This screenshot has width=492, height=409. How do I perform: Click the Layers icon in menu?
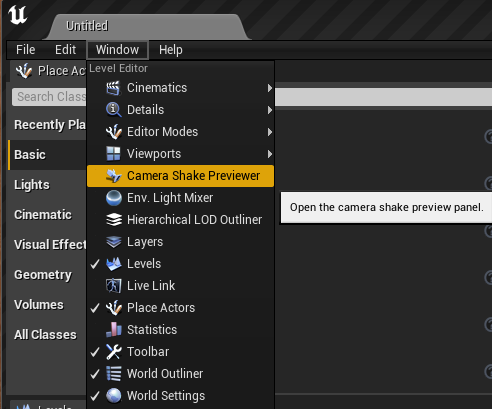tap(113, 242)
